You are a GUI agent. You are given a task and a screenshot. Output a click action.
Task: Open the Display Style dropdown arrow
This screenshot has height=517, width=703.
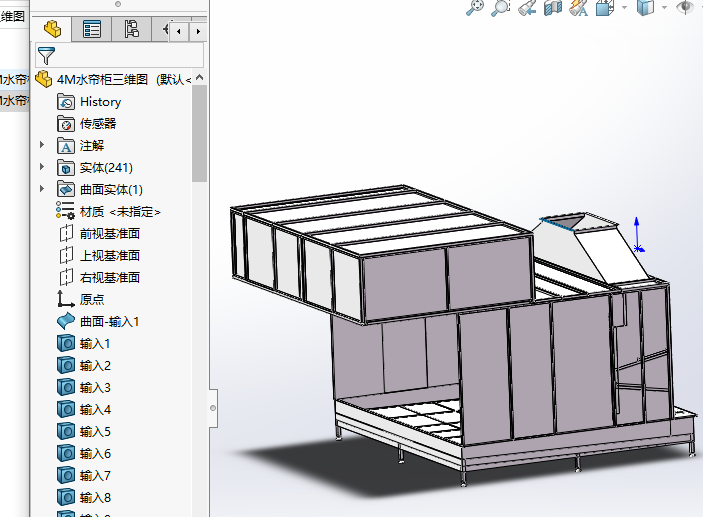[663, 8]
